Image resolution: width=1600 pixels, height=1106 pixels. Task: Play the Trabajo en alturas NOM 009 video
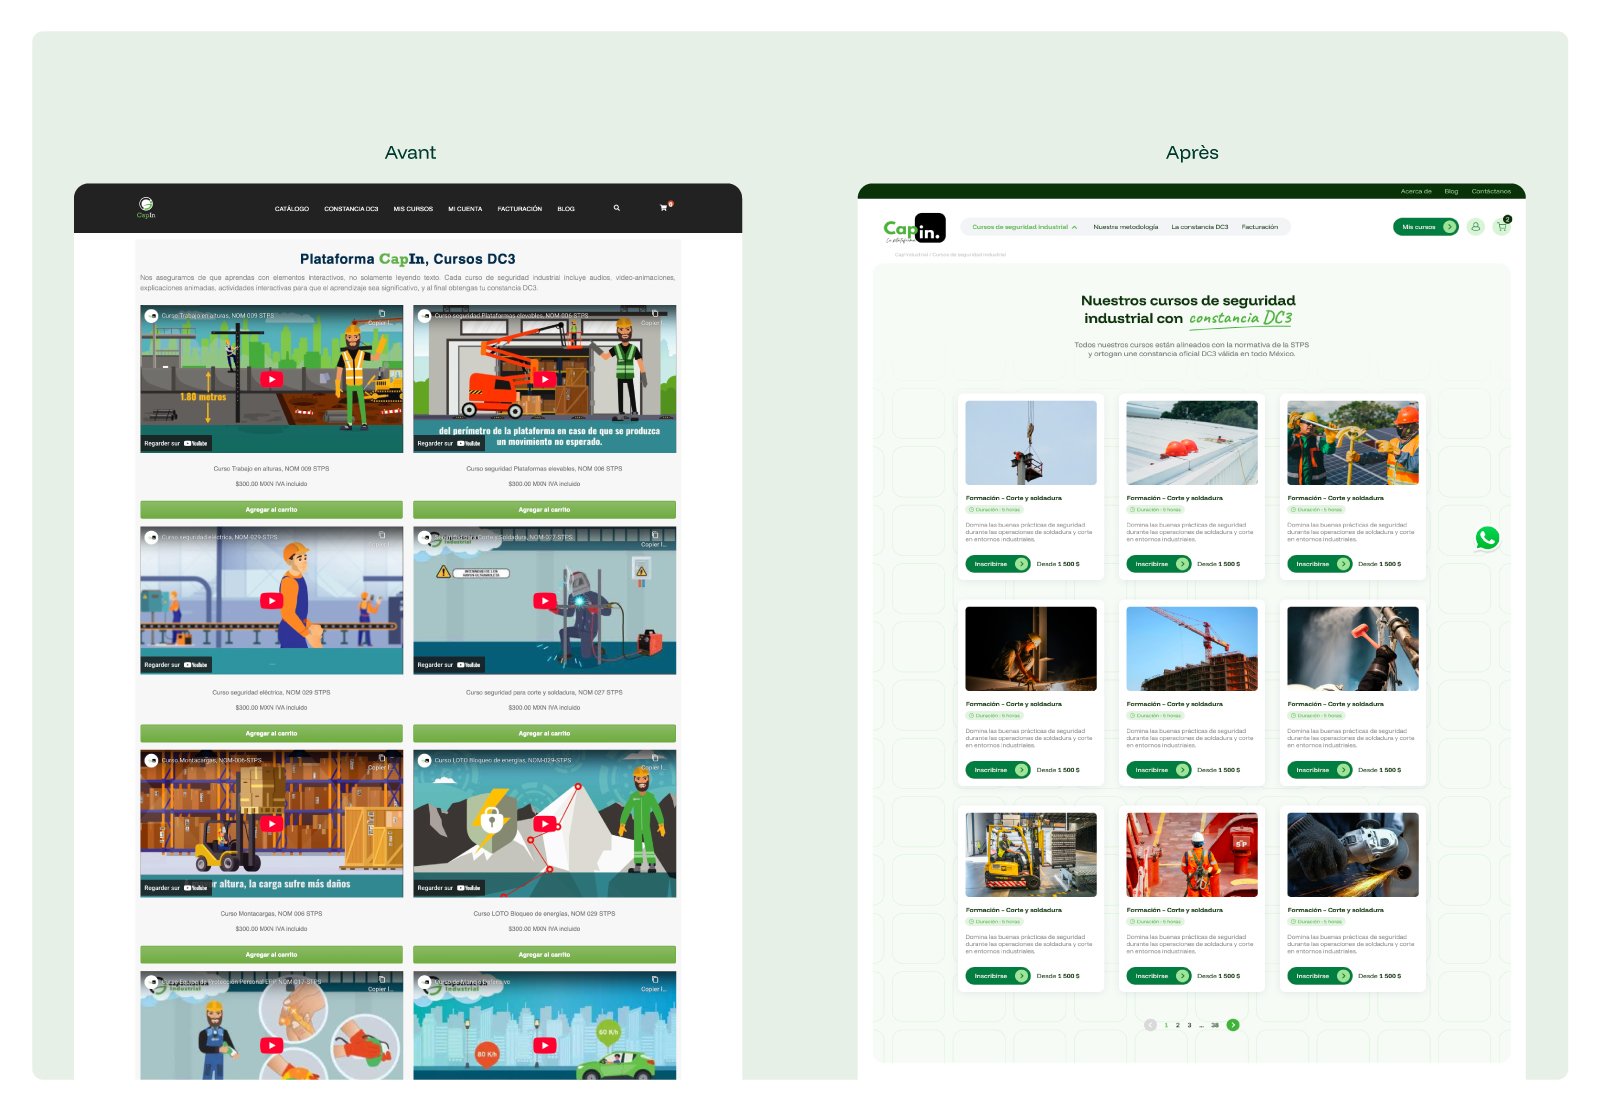click(272, 379)
